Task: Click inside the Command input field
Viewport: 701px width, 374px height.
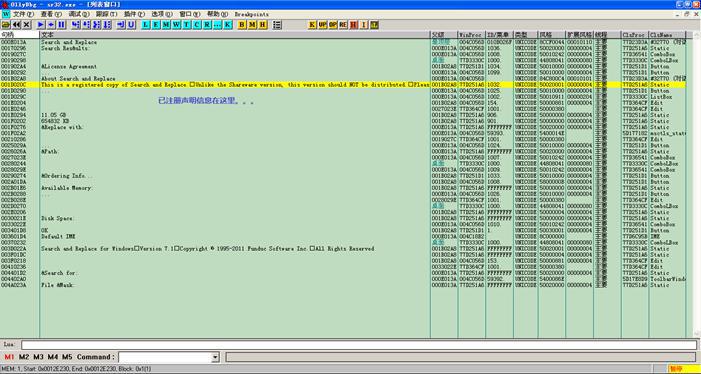Action: (165, 357)
